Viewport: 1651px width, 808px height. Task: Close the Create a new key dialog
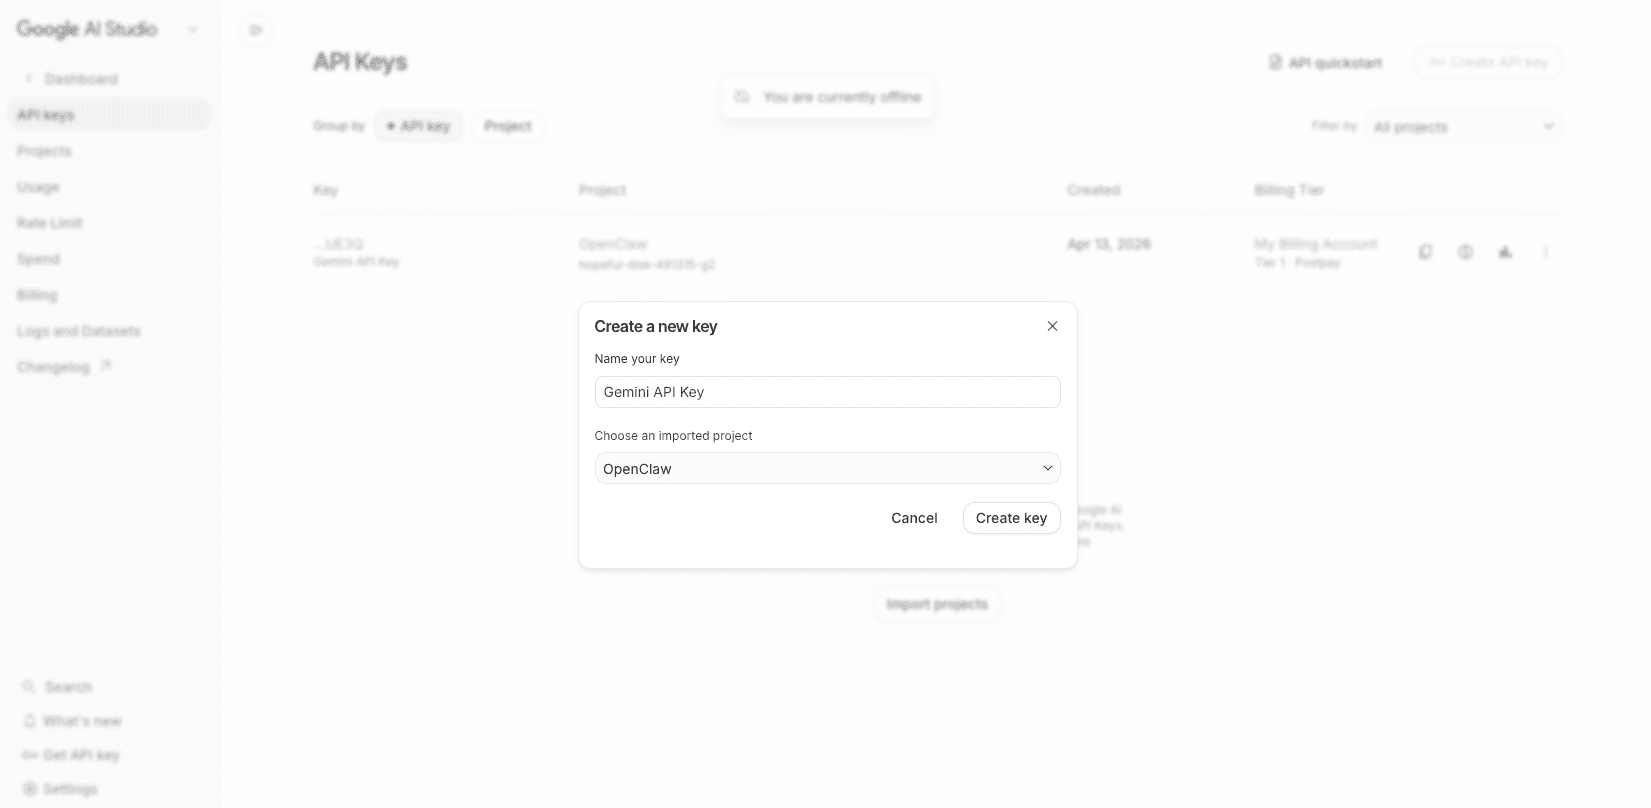click(1052, 326)
